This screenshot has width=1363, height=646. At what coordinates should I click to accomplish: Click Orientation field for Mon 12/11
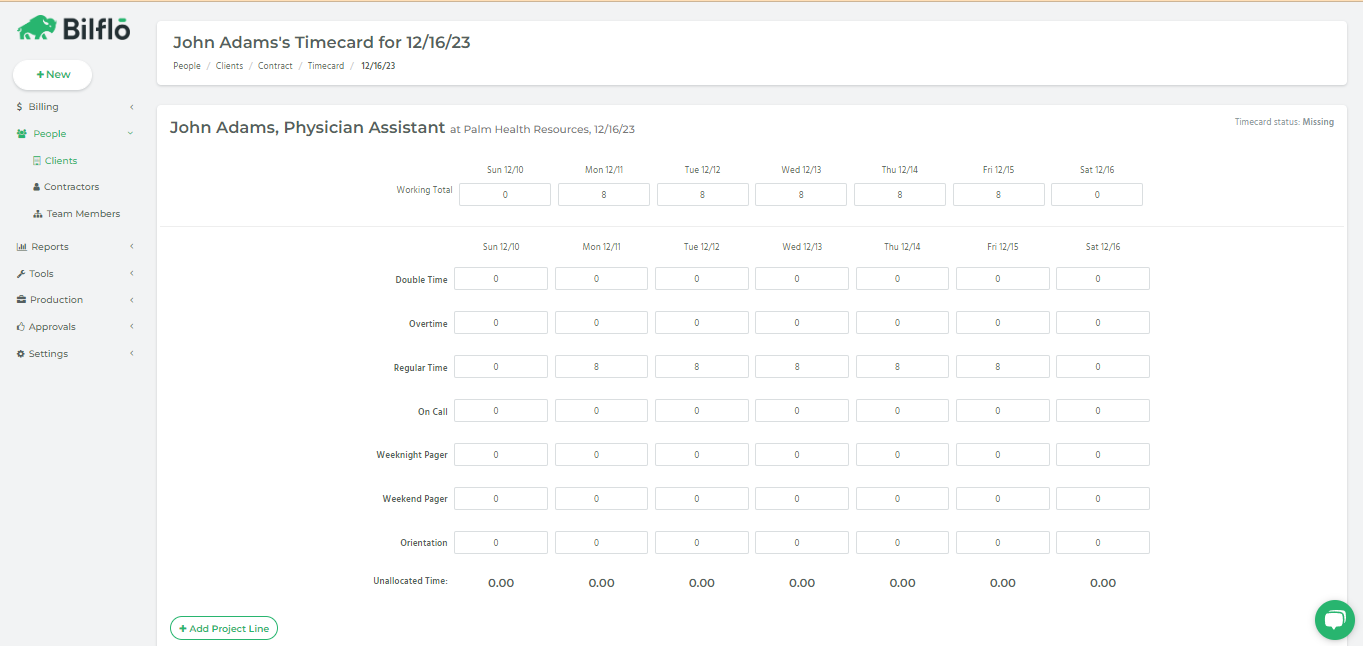(x=601, y=543)
